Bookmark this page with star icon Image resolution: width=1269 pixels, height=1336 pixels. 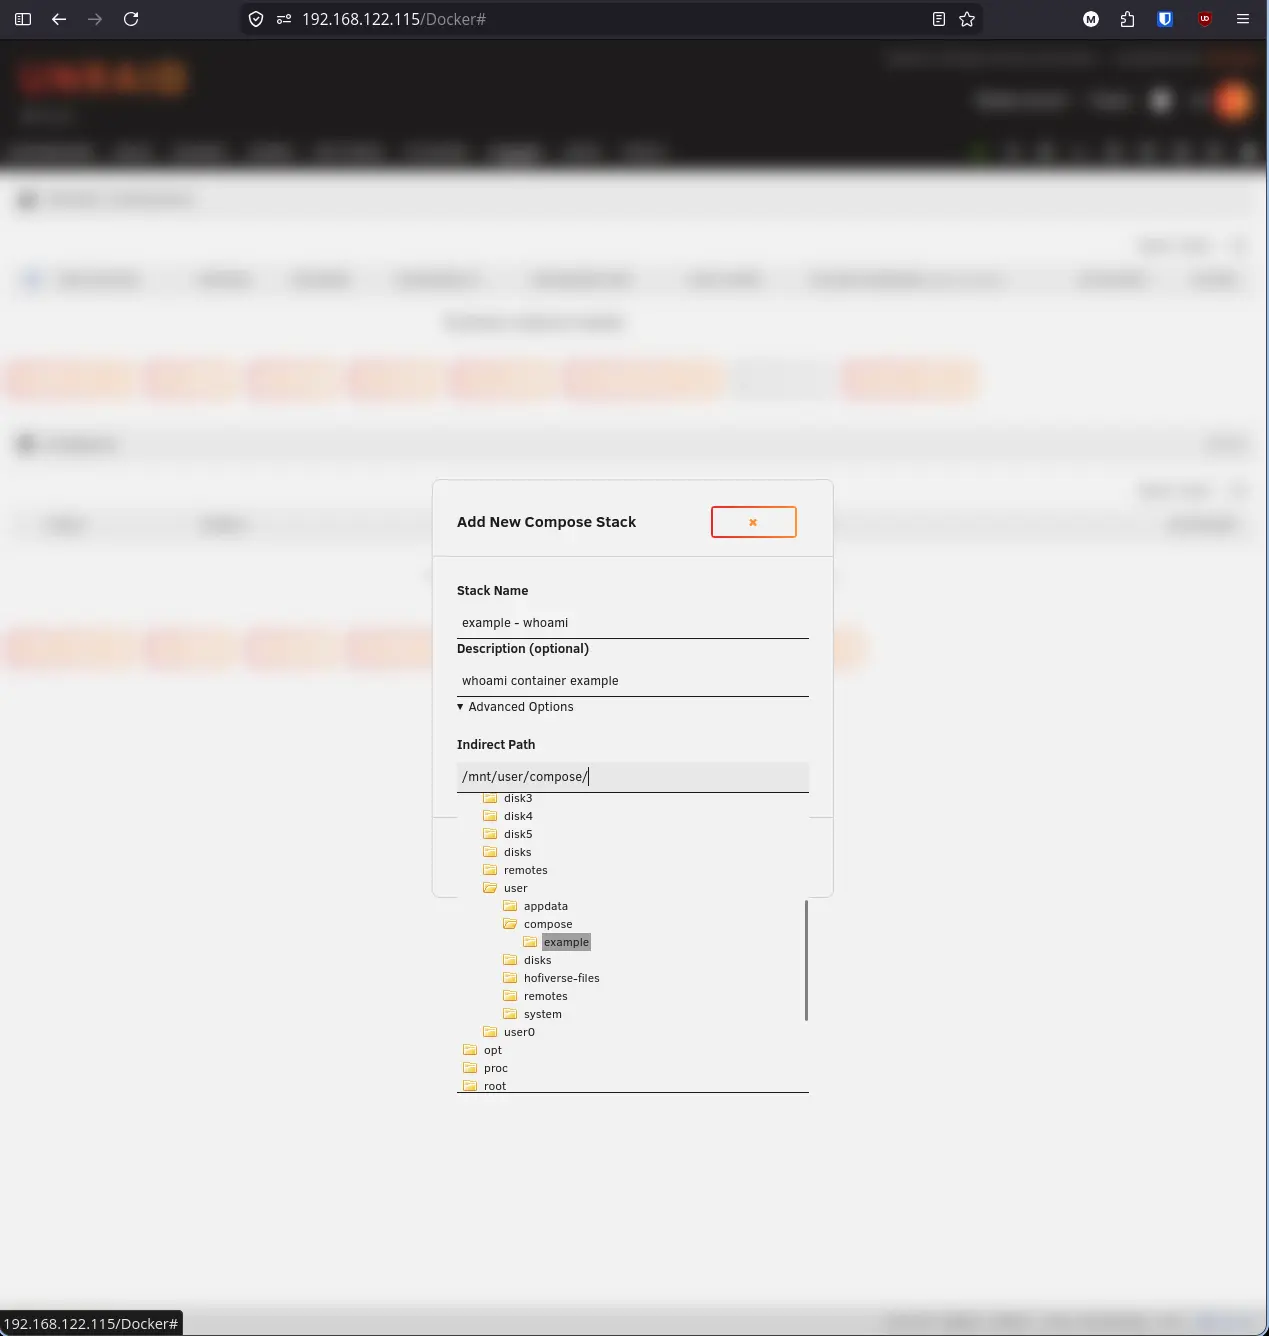click(x=967, y=19)
